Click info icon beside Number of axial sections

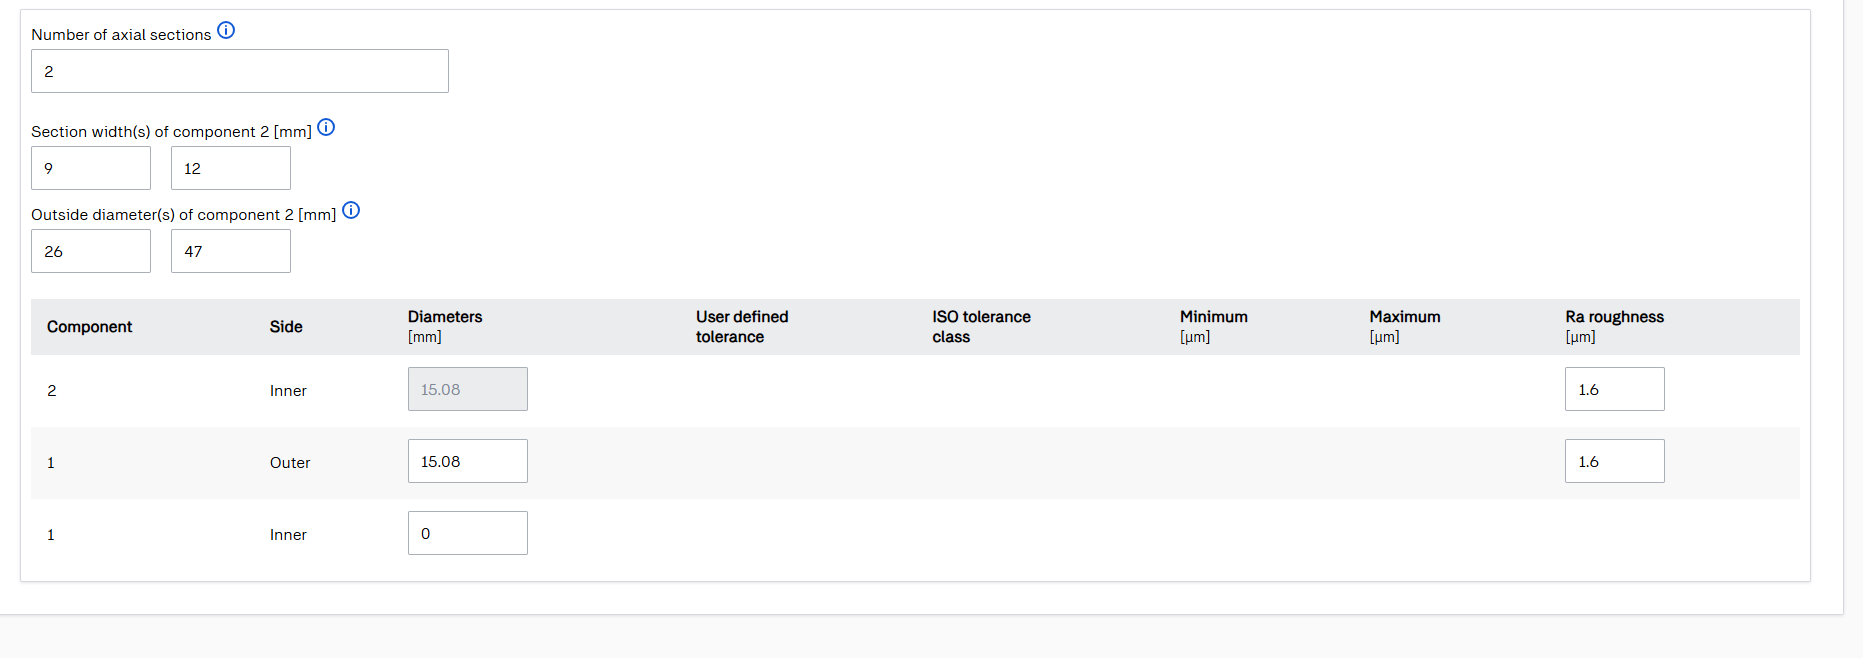(226, 30)
